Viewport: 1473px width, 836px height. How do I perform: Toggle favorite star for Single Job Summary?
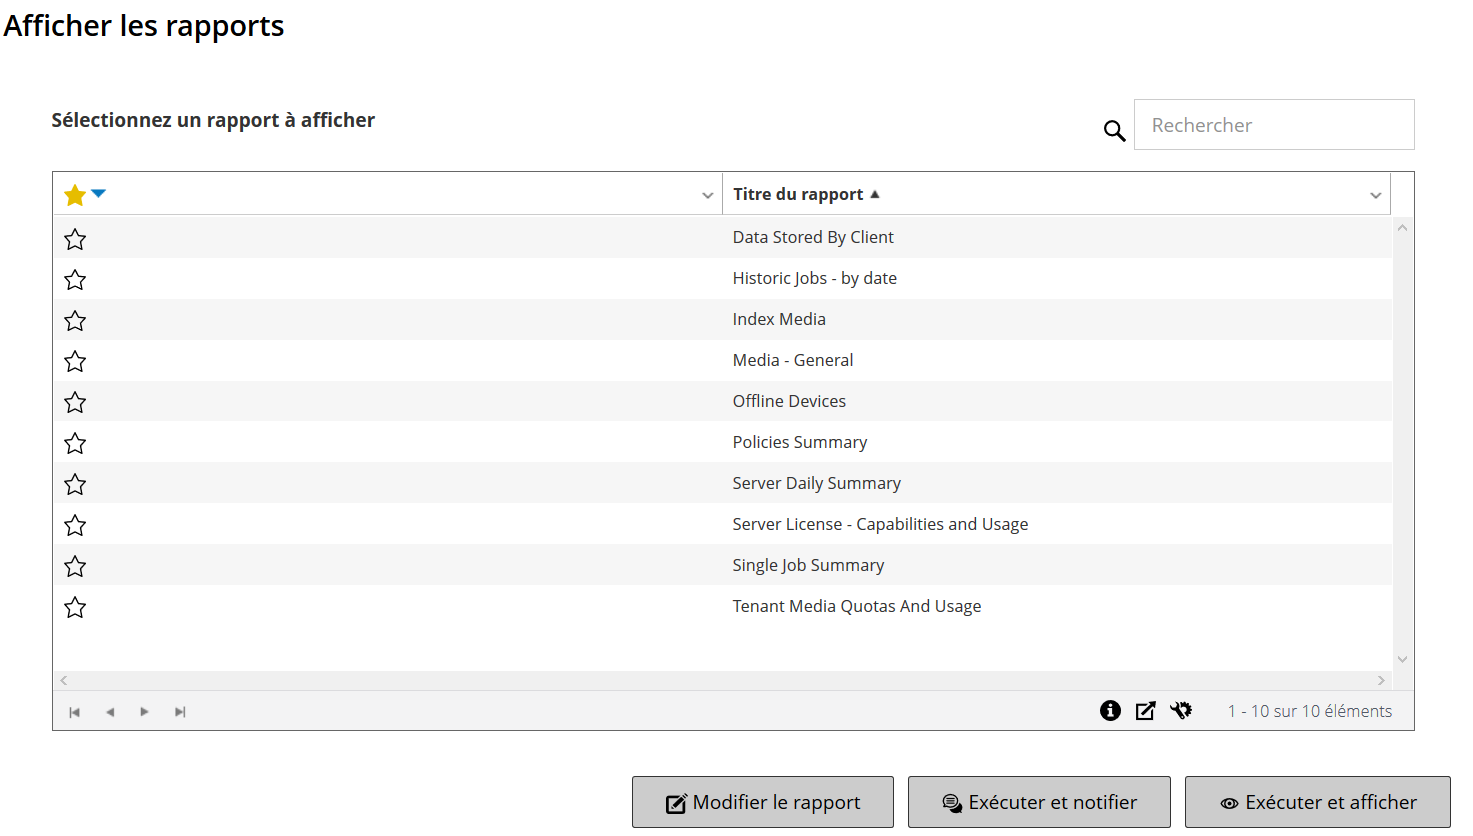pos(75,566)
